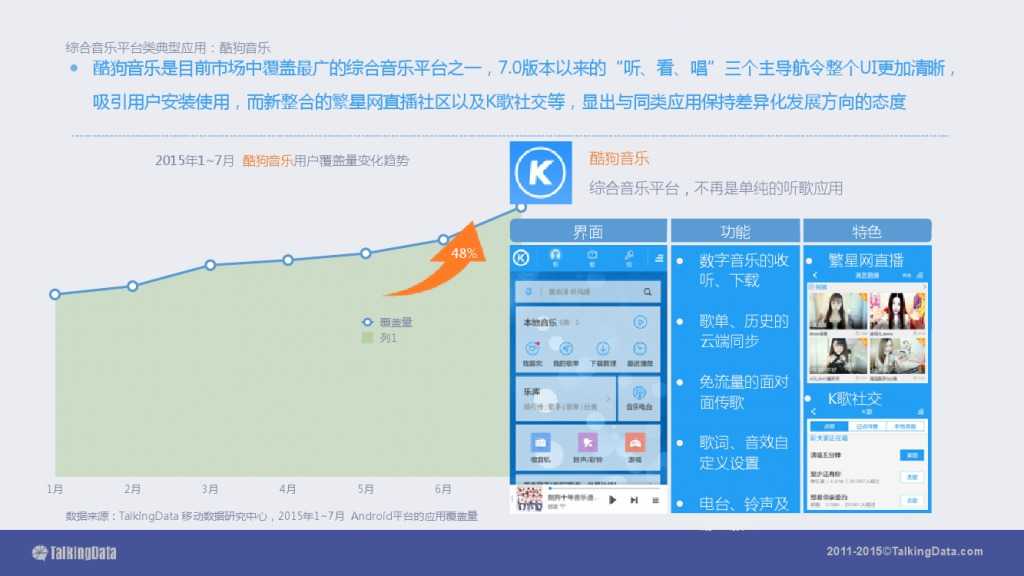Toggle favorite on 我喜欢 heart icon

click(532, 347)
